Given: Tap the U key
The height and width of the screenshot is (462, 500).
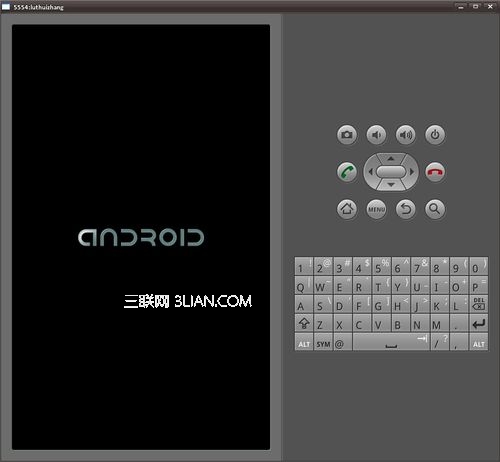Looking at the screenshot, I should click(420, 285).
